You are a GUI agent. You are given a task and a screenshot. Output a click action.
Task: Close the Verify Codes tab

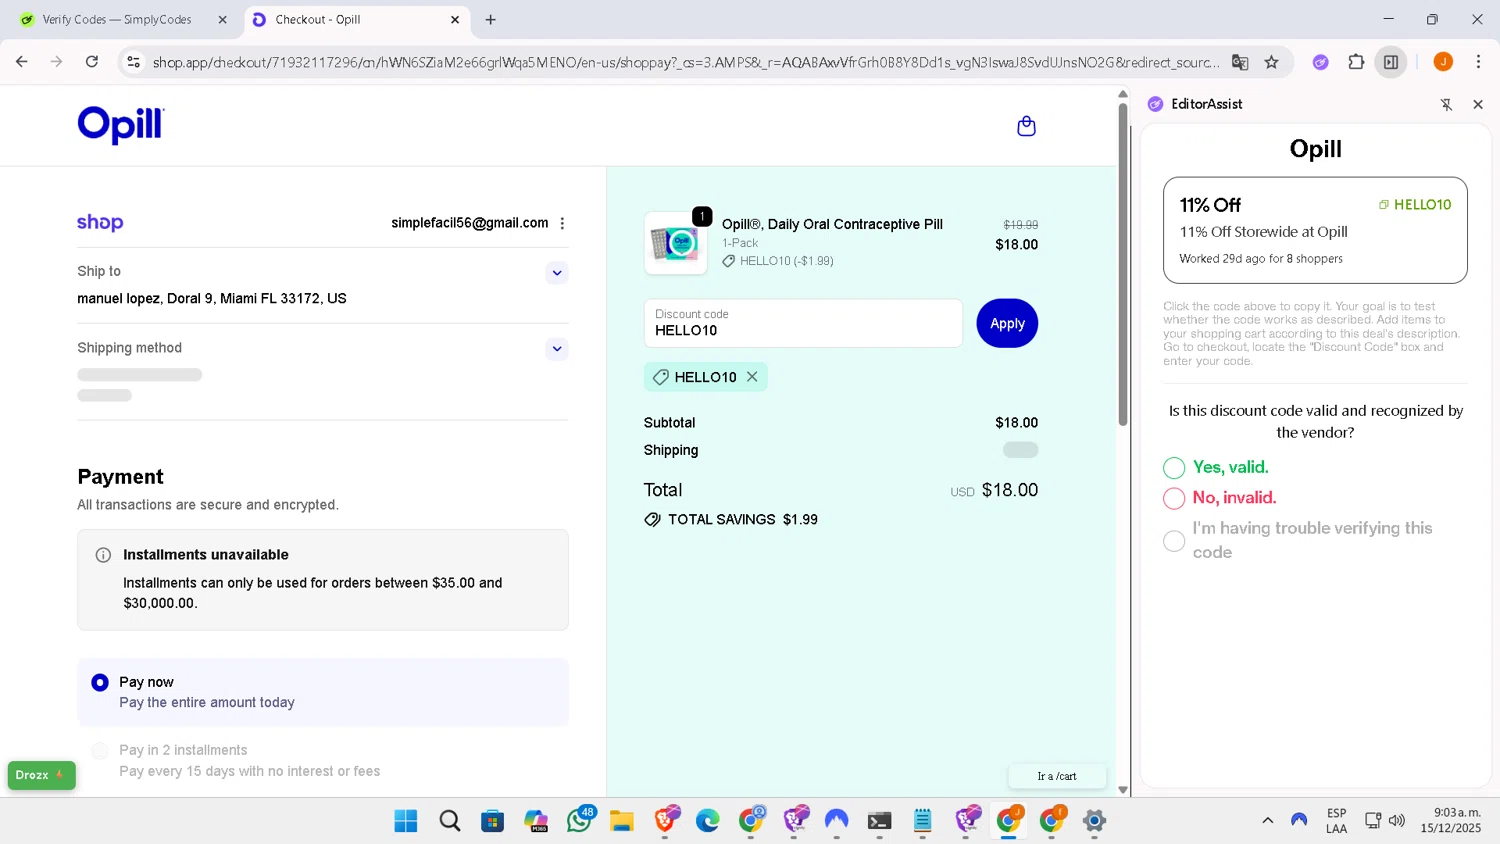coord(222,20)
